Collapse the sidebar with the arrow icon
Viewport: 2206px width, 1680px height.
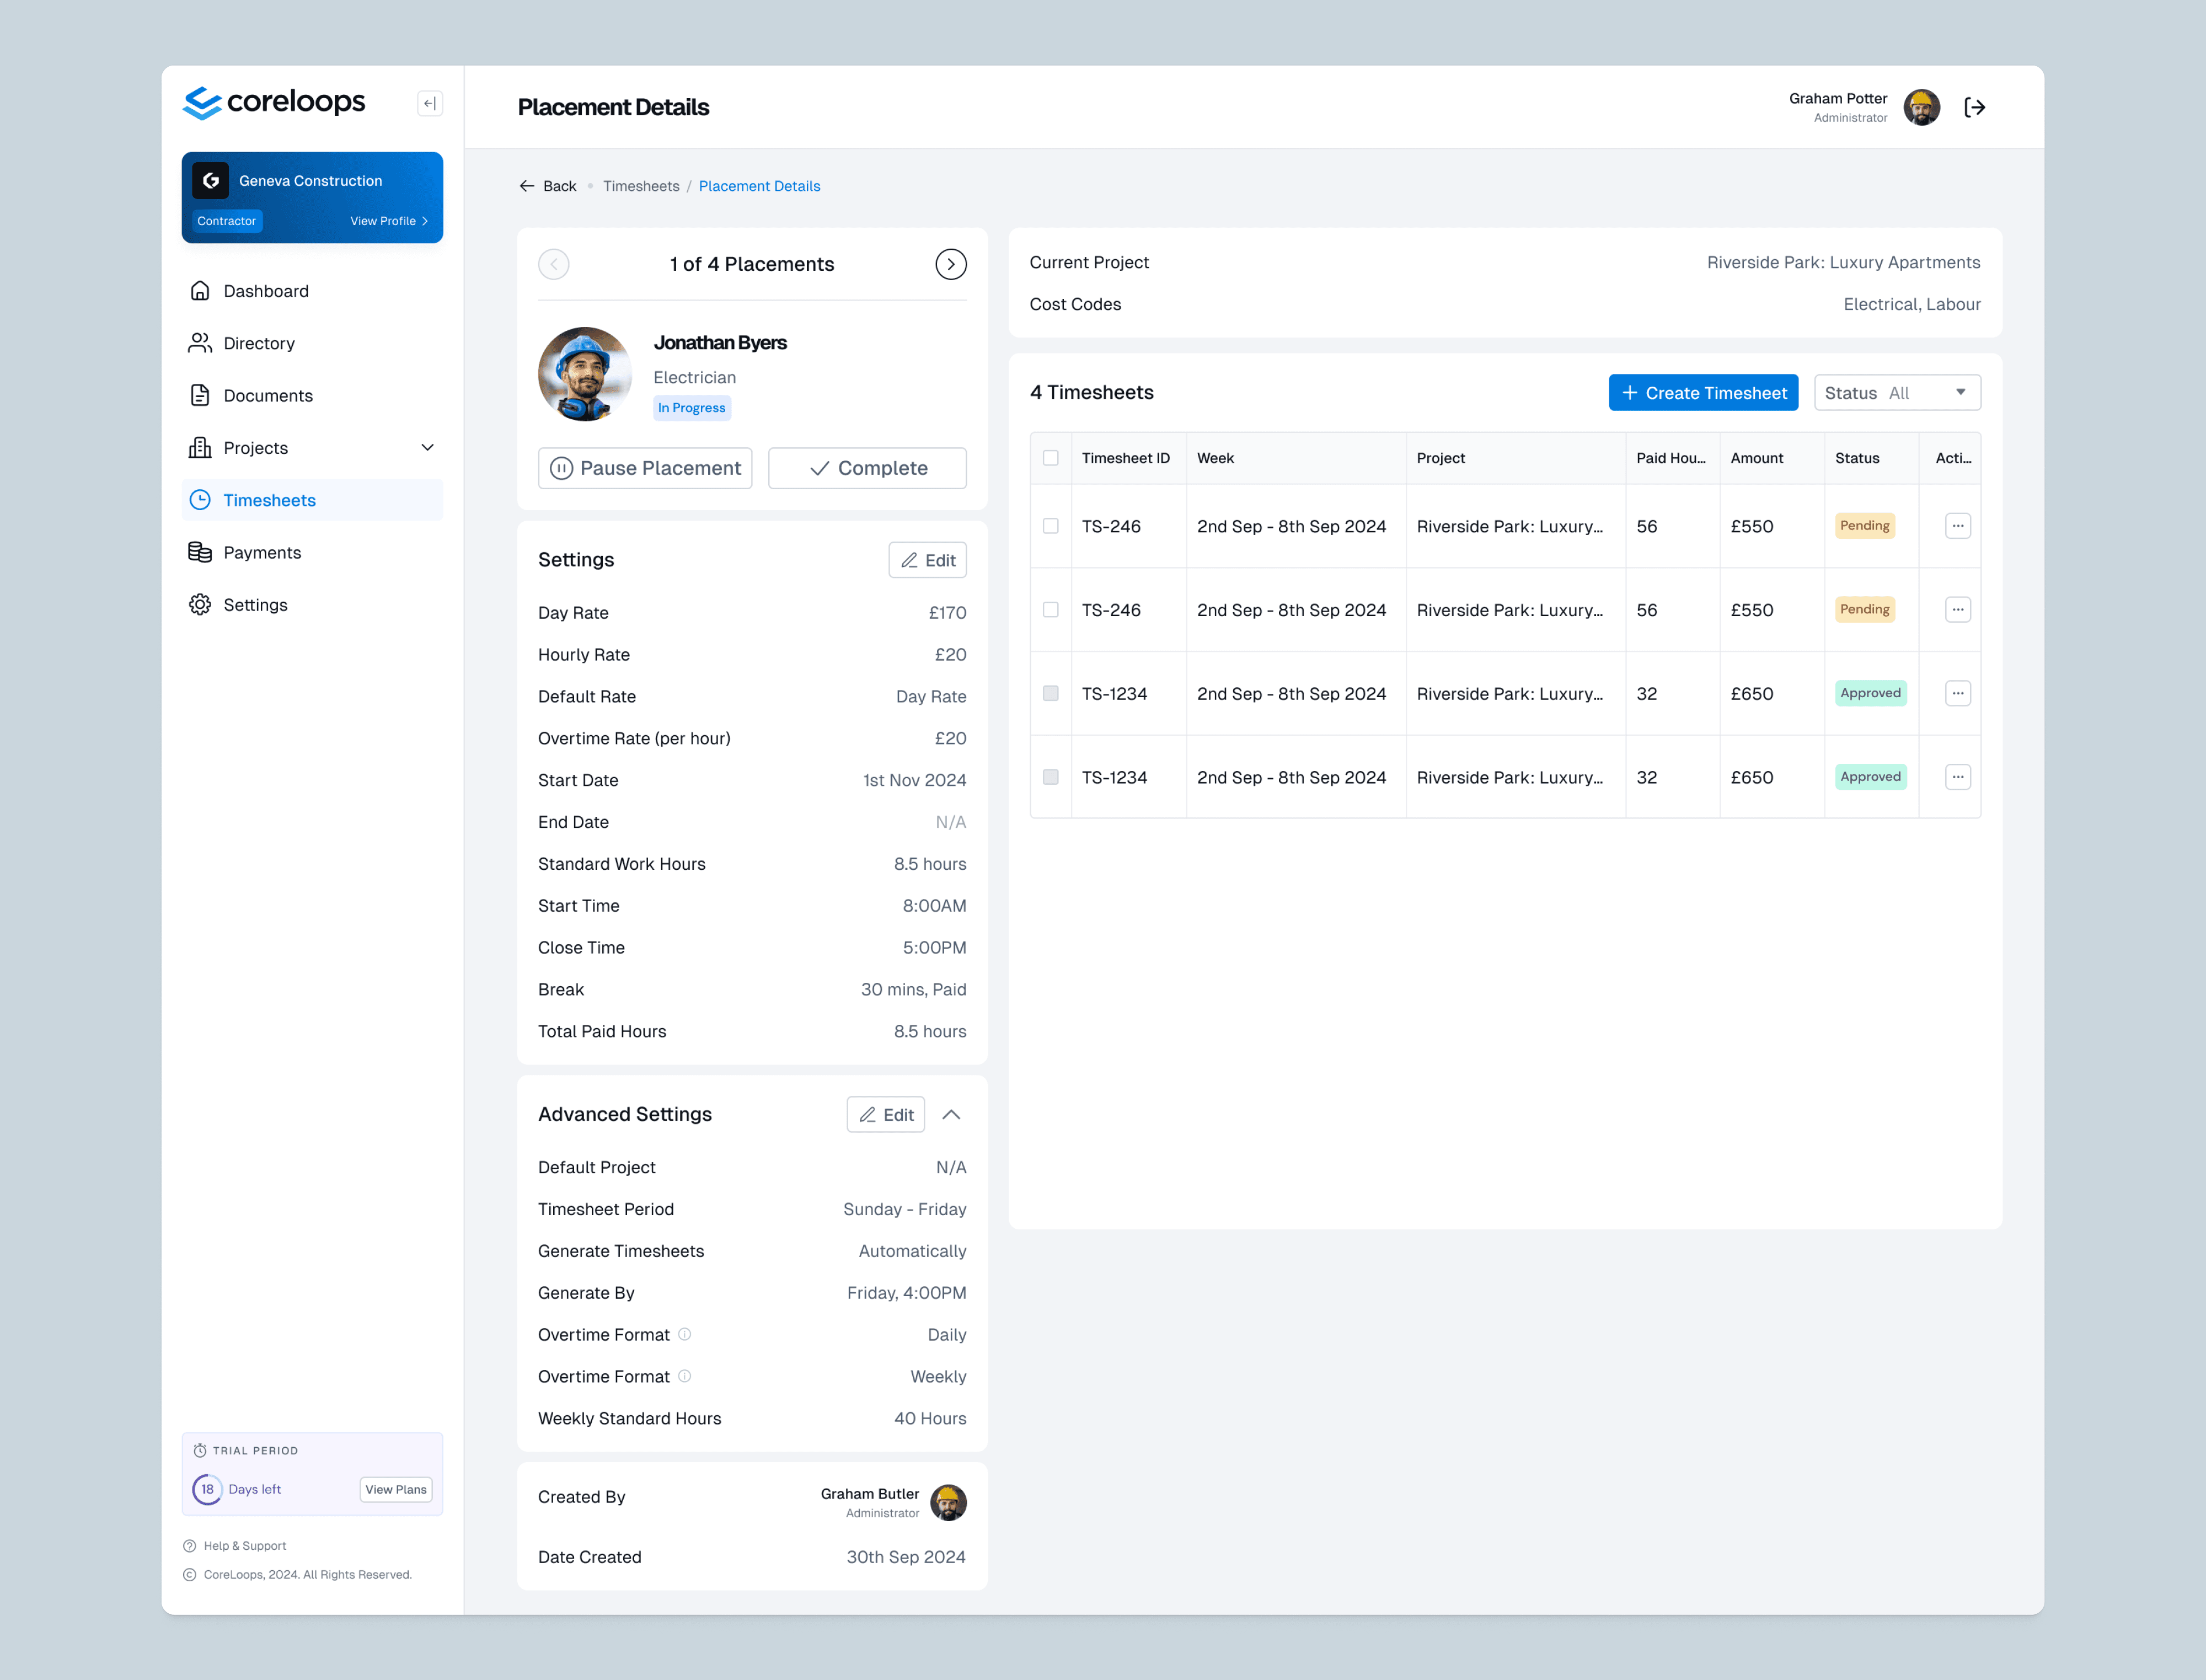pos(430,103)
